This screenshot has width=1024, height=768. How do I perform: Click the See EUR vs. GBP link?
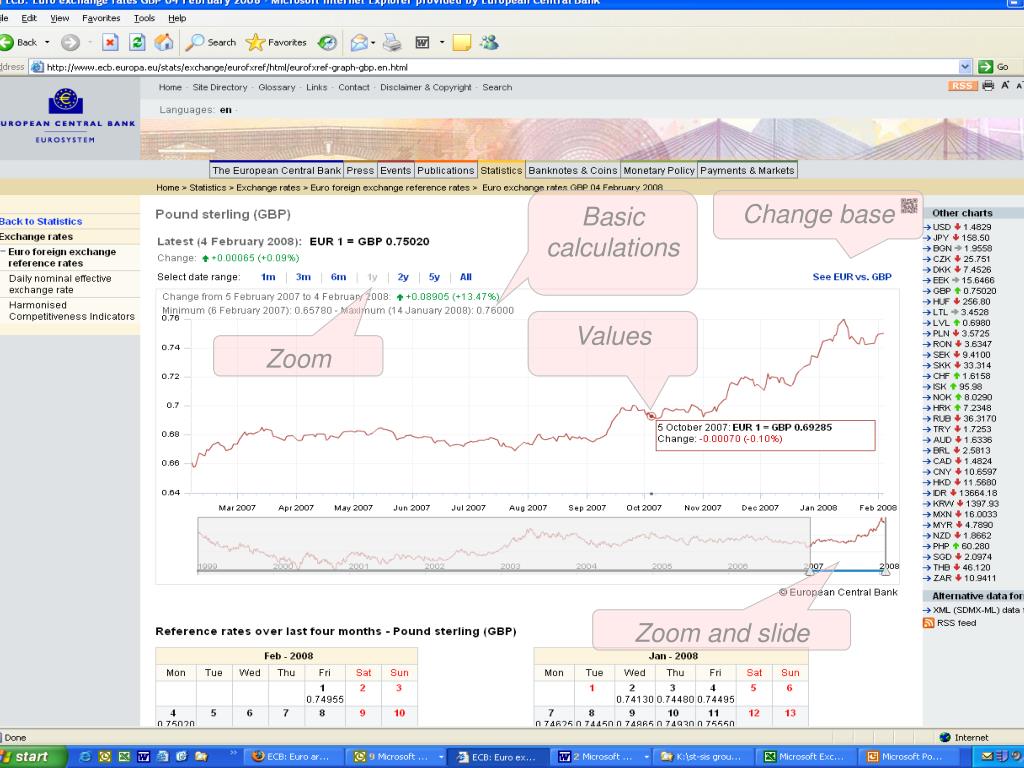click(x=852, y=277)
